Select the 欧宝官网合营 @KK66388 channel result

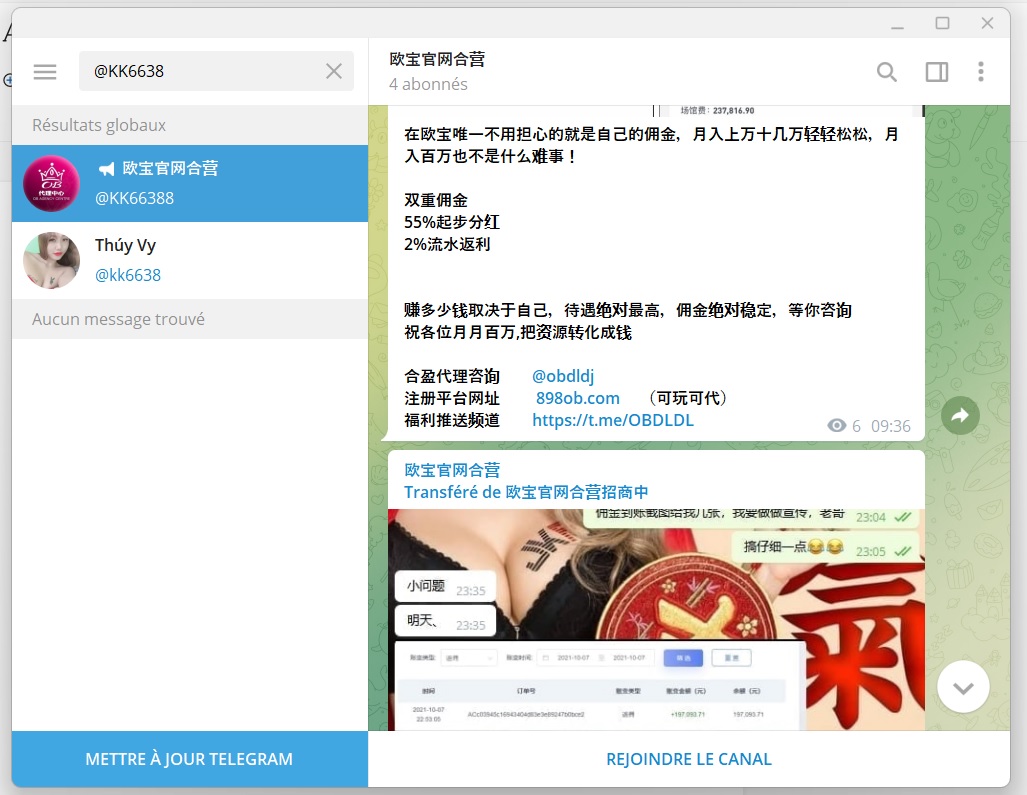click(190, 183)
